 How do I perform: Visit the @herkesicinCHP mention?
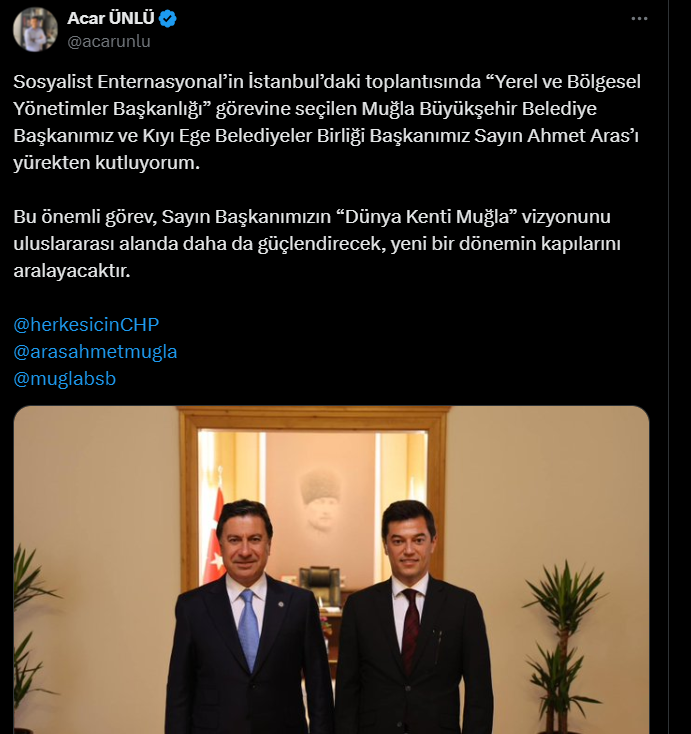coord(86,324)
